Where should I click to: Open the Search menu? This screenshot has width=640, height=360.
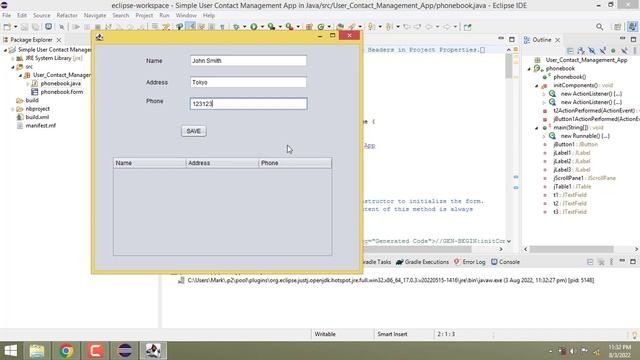coord(120,15)
